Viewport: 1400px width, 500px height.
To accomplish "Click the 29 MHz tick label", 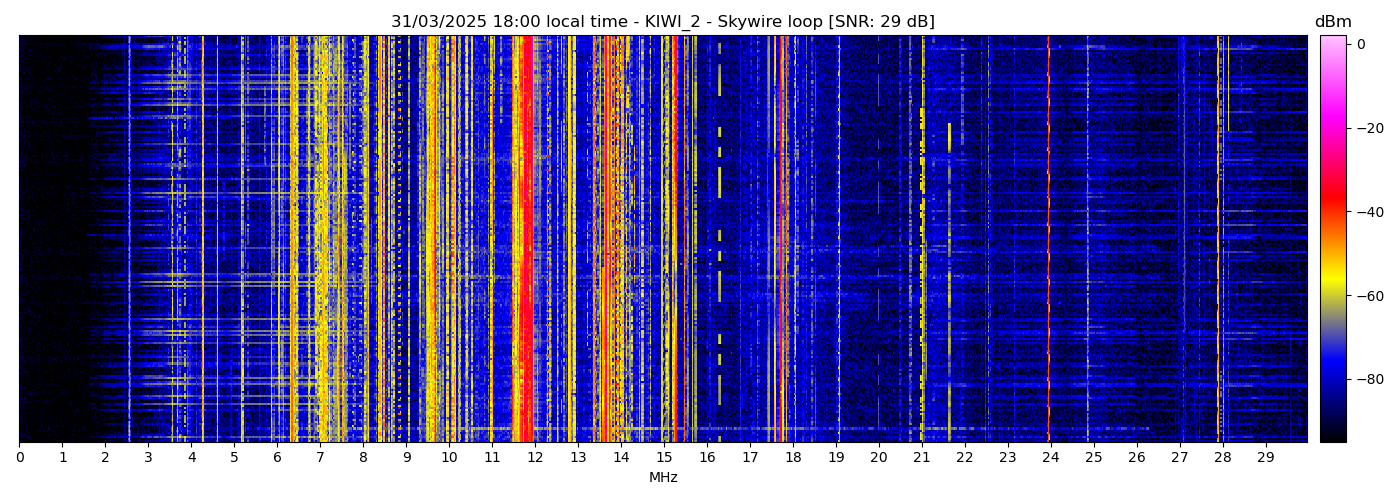I will [1265, 458].
